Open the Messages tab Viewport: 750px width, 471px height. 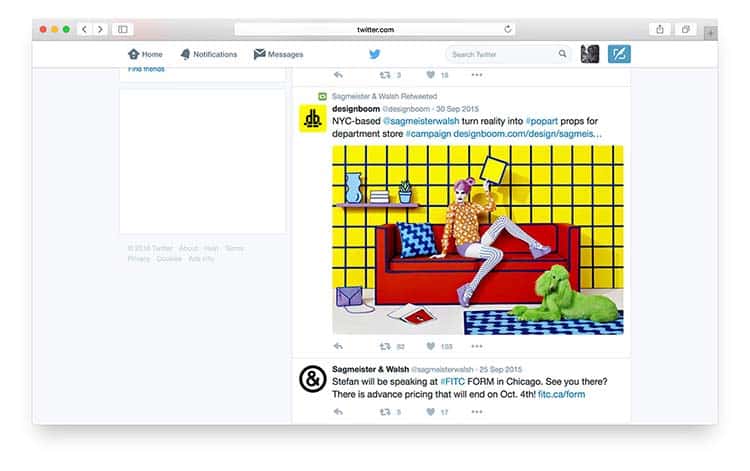pyautogui.click(x=278, y=54)
